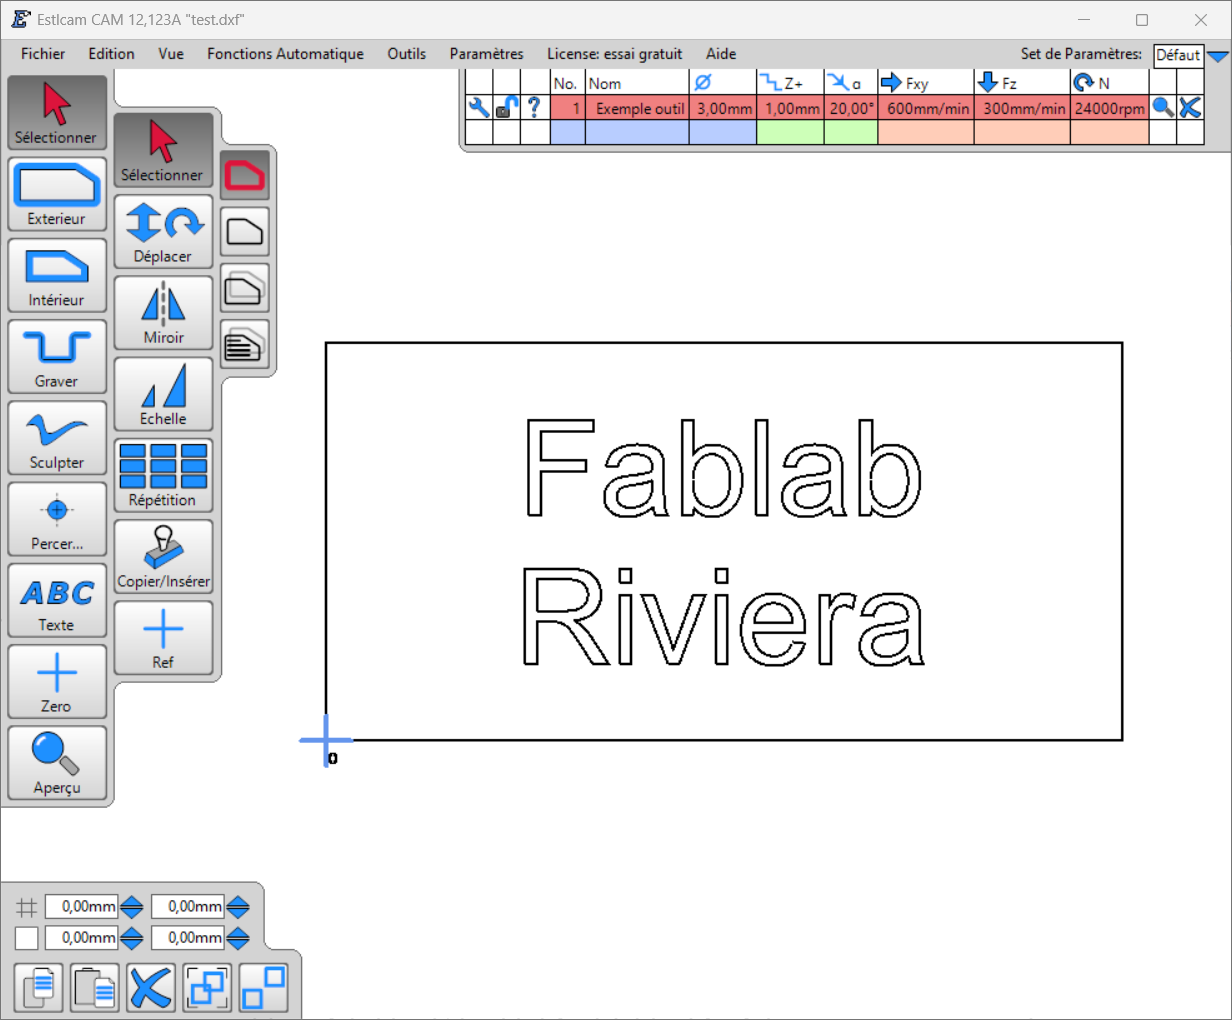Click the Fablab text outline on canvas
The height and width of the screenshot is (1020, 1232).
pyautogui.click(x=722, y=467)
